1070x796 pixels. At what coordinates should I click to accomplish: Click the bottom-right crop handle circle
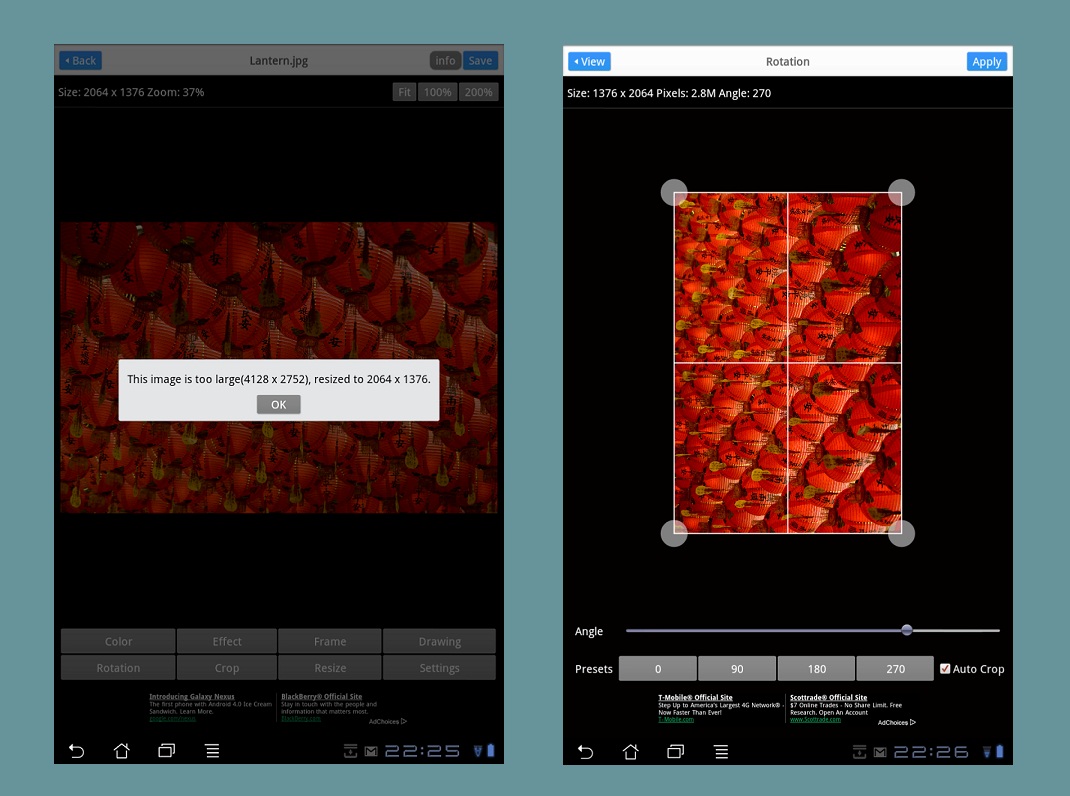tap(901, 533)
